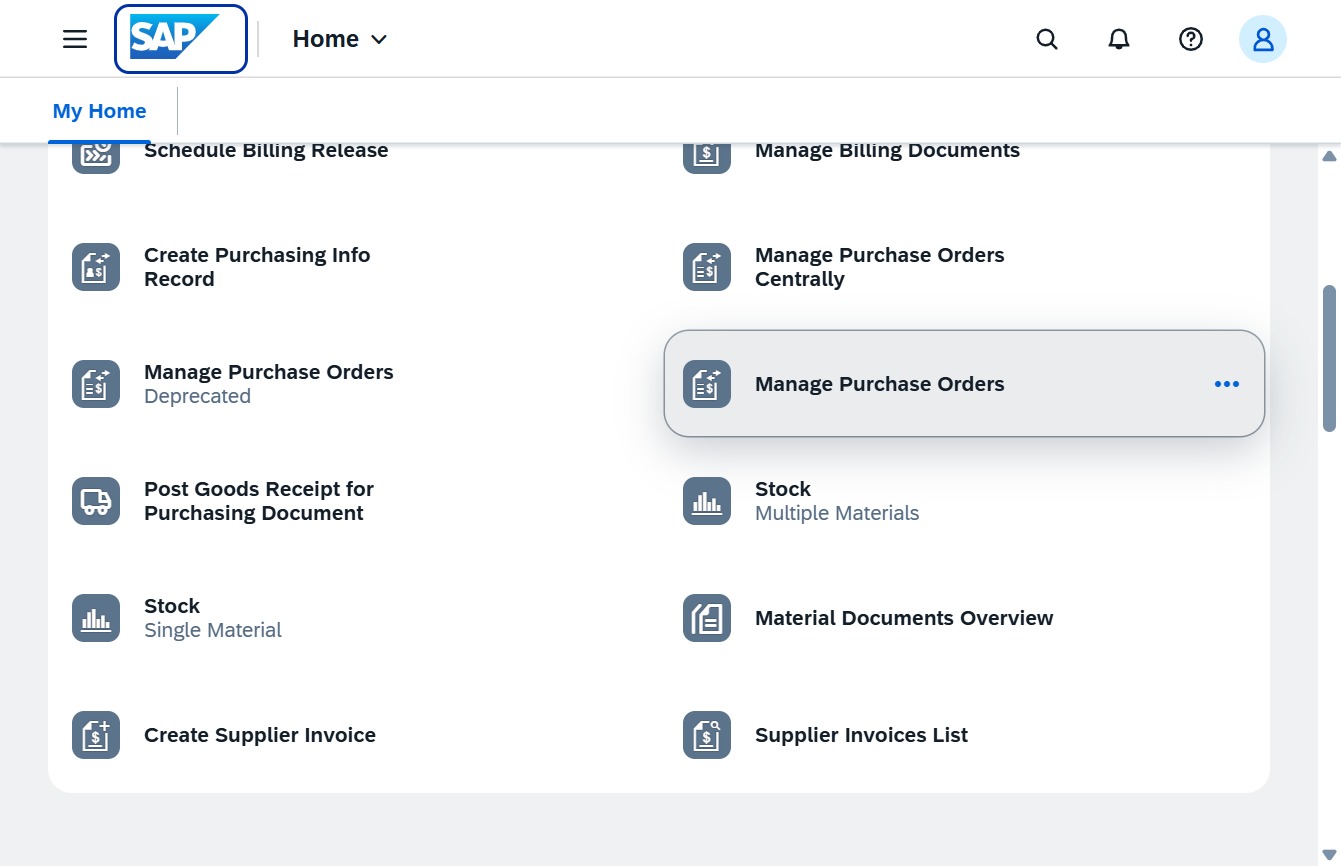Click the highlighted Manage Purchase Orders icon
This screenshot has width=1341, height=866.
707,384
